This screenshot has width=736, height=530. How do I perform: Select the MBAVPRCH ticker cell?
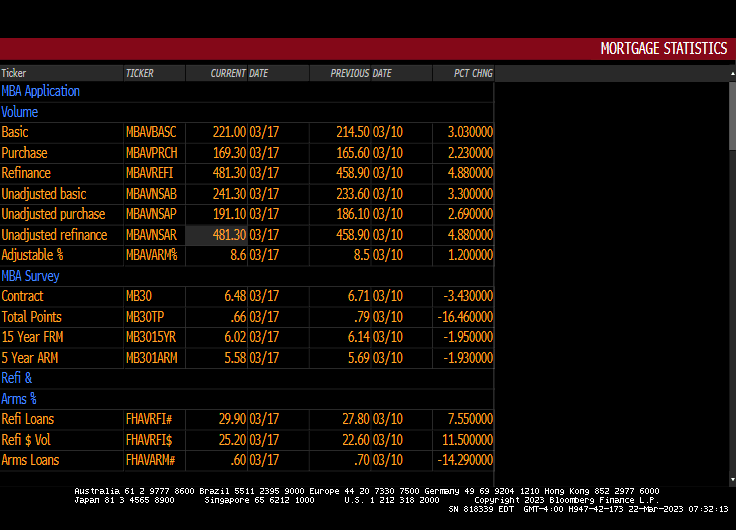(151, 153)
